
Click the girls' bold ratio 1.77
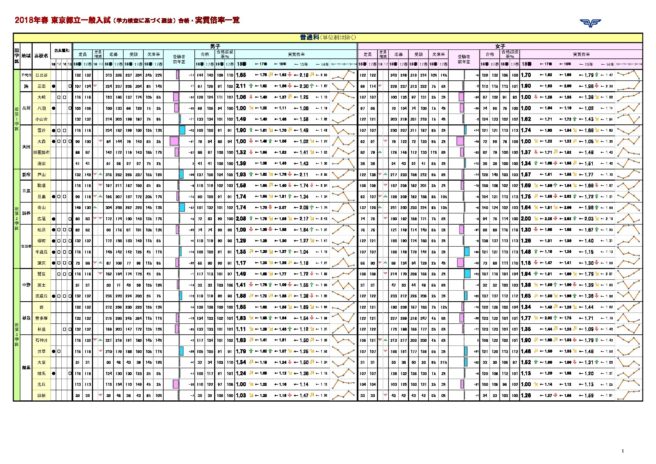click(526, 318)
